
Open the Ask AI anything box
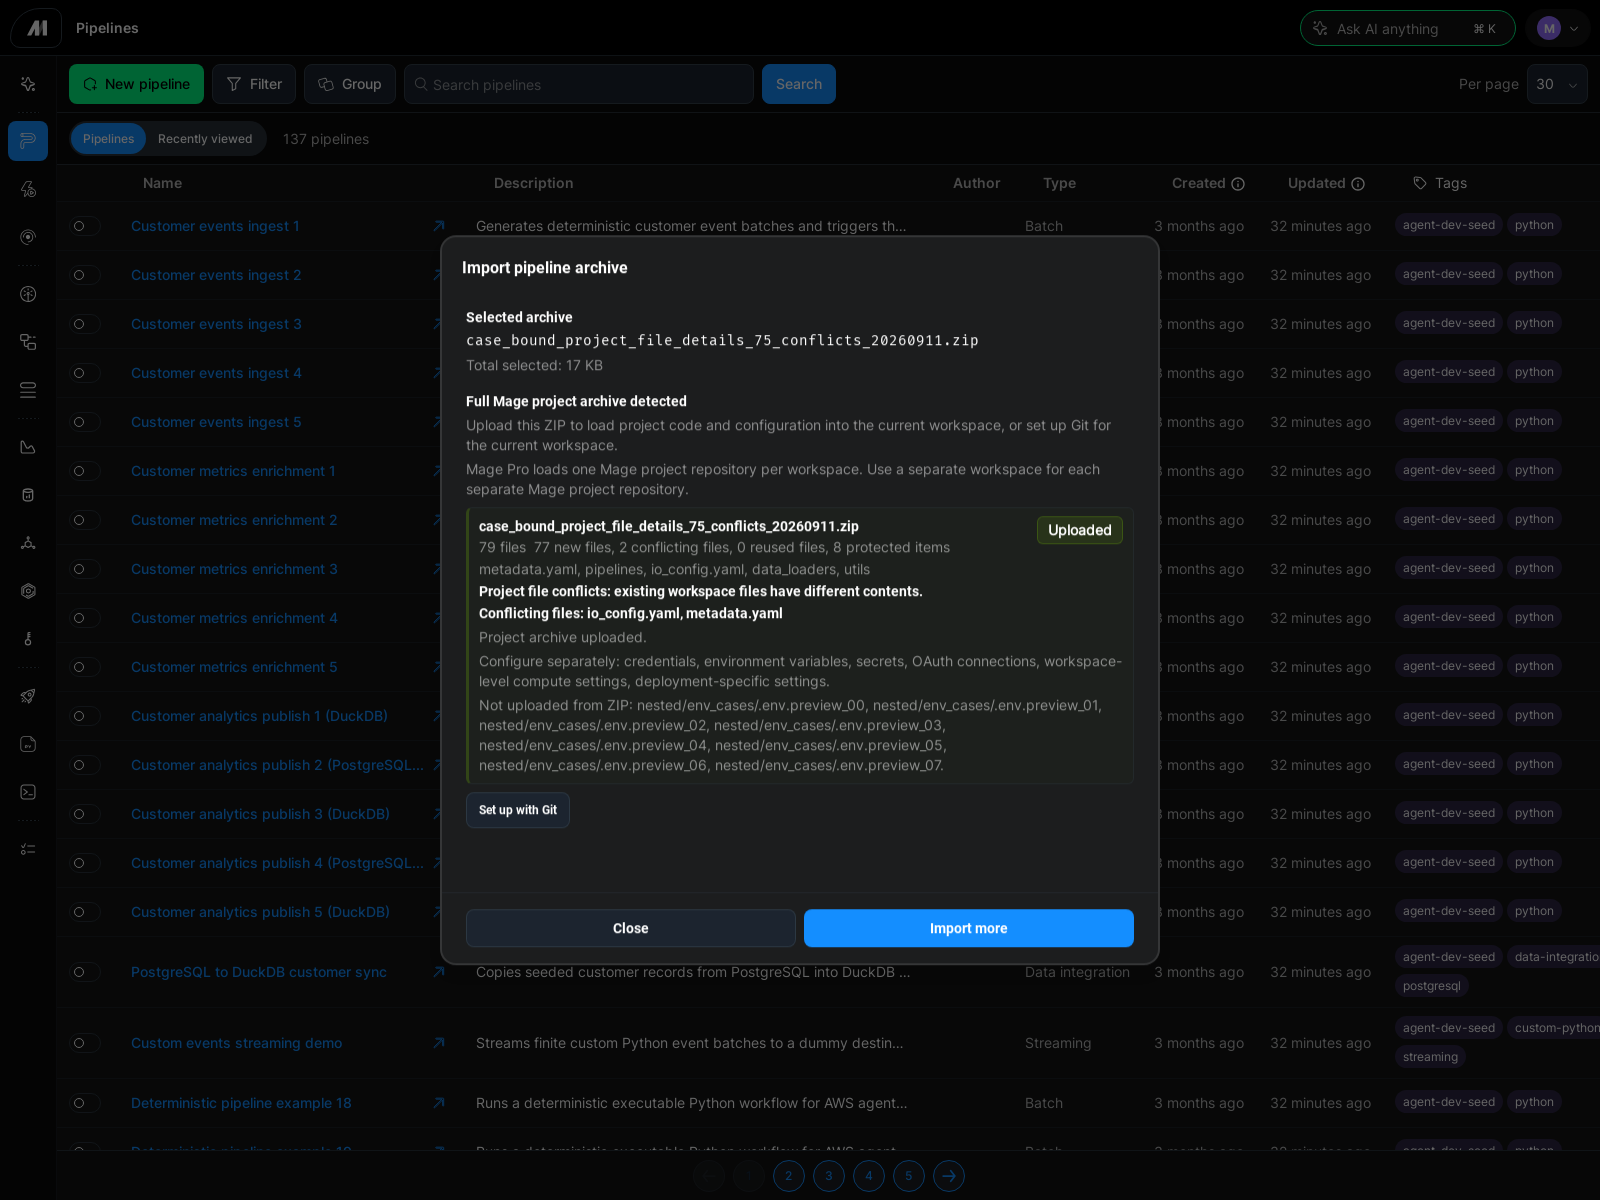(1408, 29)
